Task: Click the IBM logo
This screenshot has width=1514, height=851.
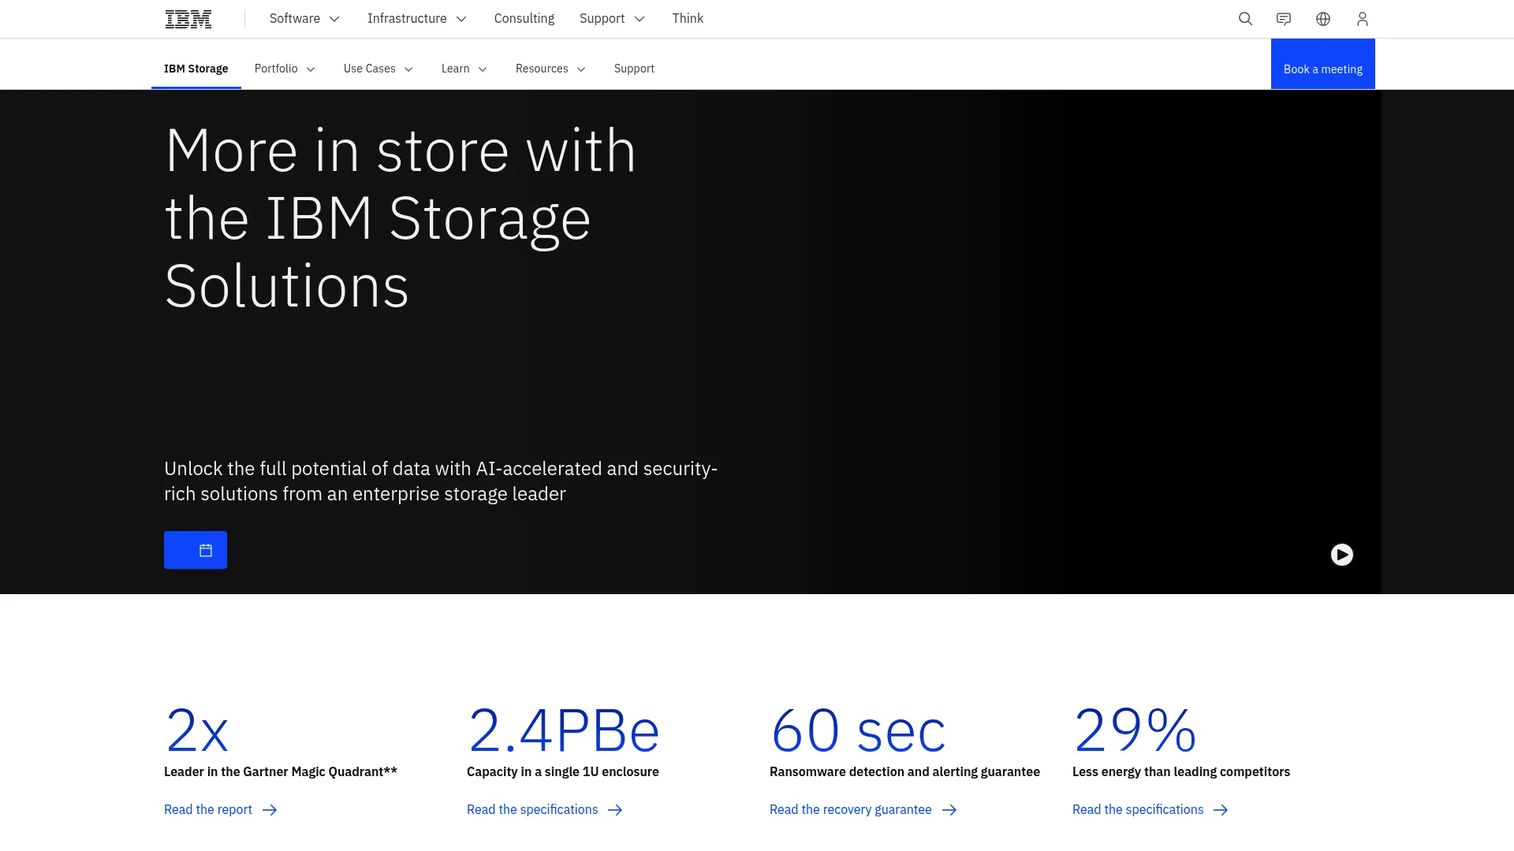Action: click(x=188, y=19)
